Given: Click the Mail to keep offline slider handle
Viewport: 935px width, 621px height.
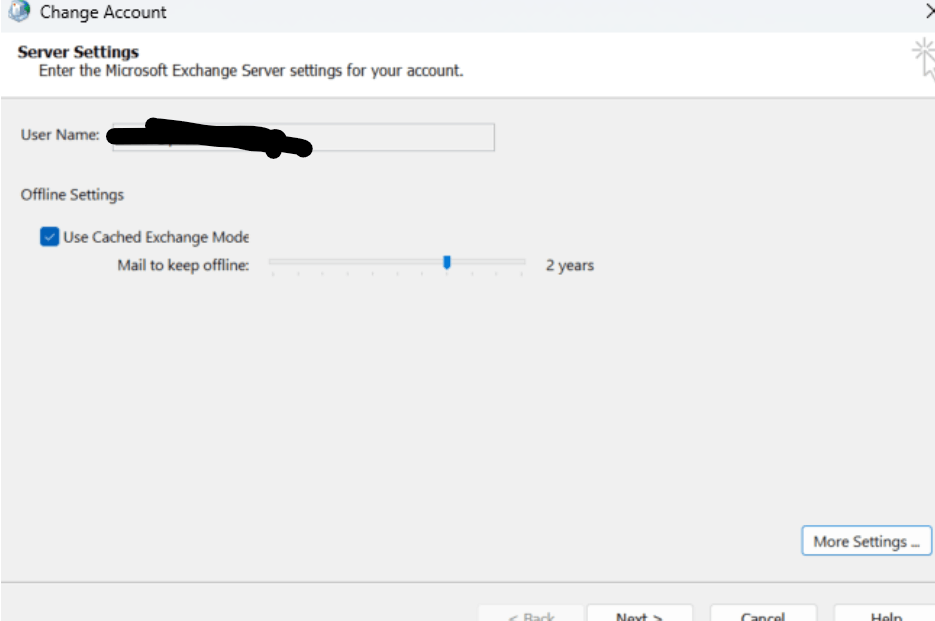Looking at the screenshot, I should click(447, 262).
